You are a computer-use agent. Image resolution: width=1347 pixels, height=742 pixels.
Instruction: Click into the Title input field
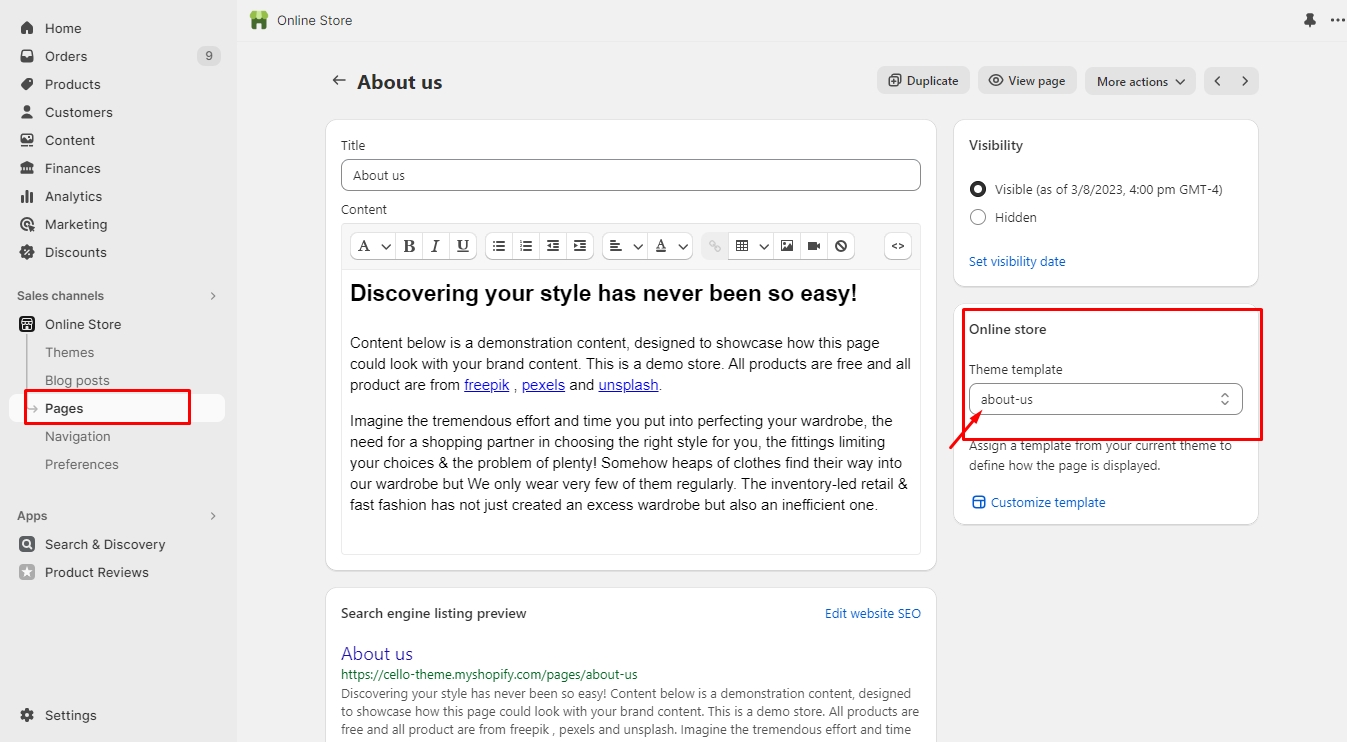tap(630, 175)
